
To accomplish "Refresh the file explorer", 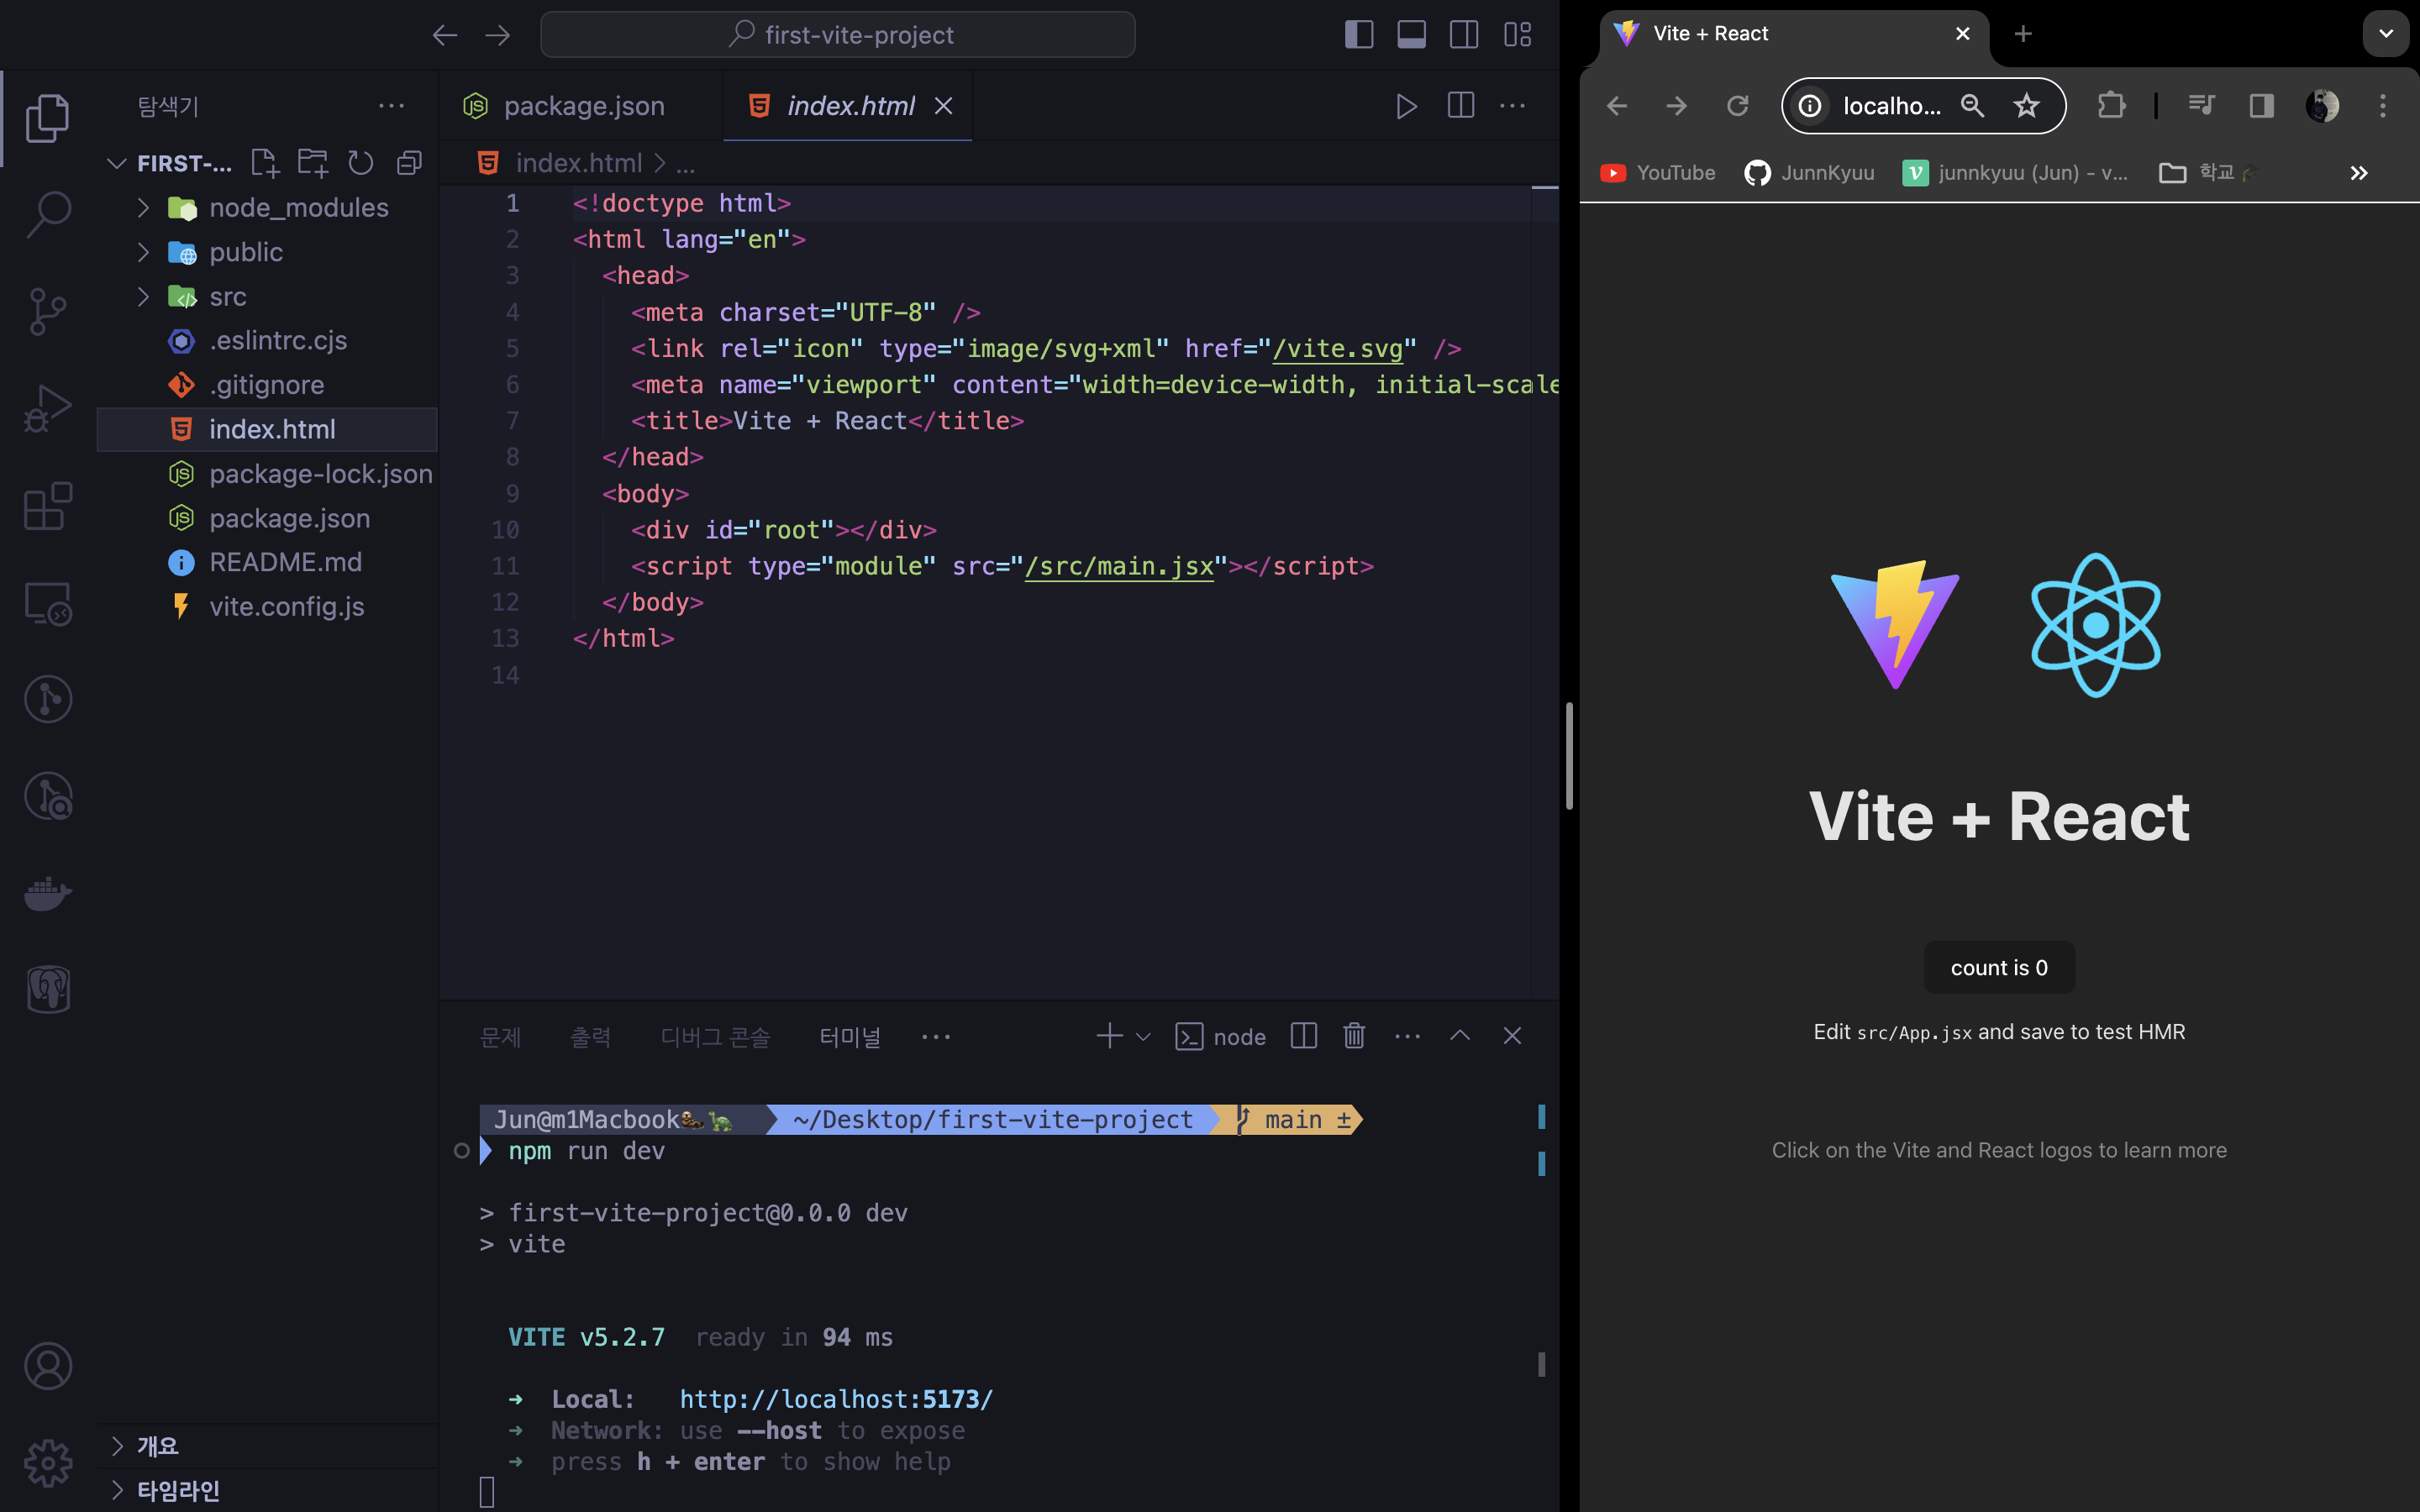I will point(360,163).
